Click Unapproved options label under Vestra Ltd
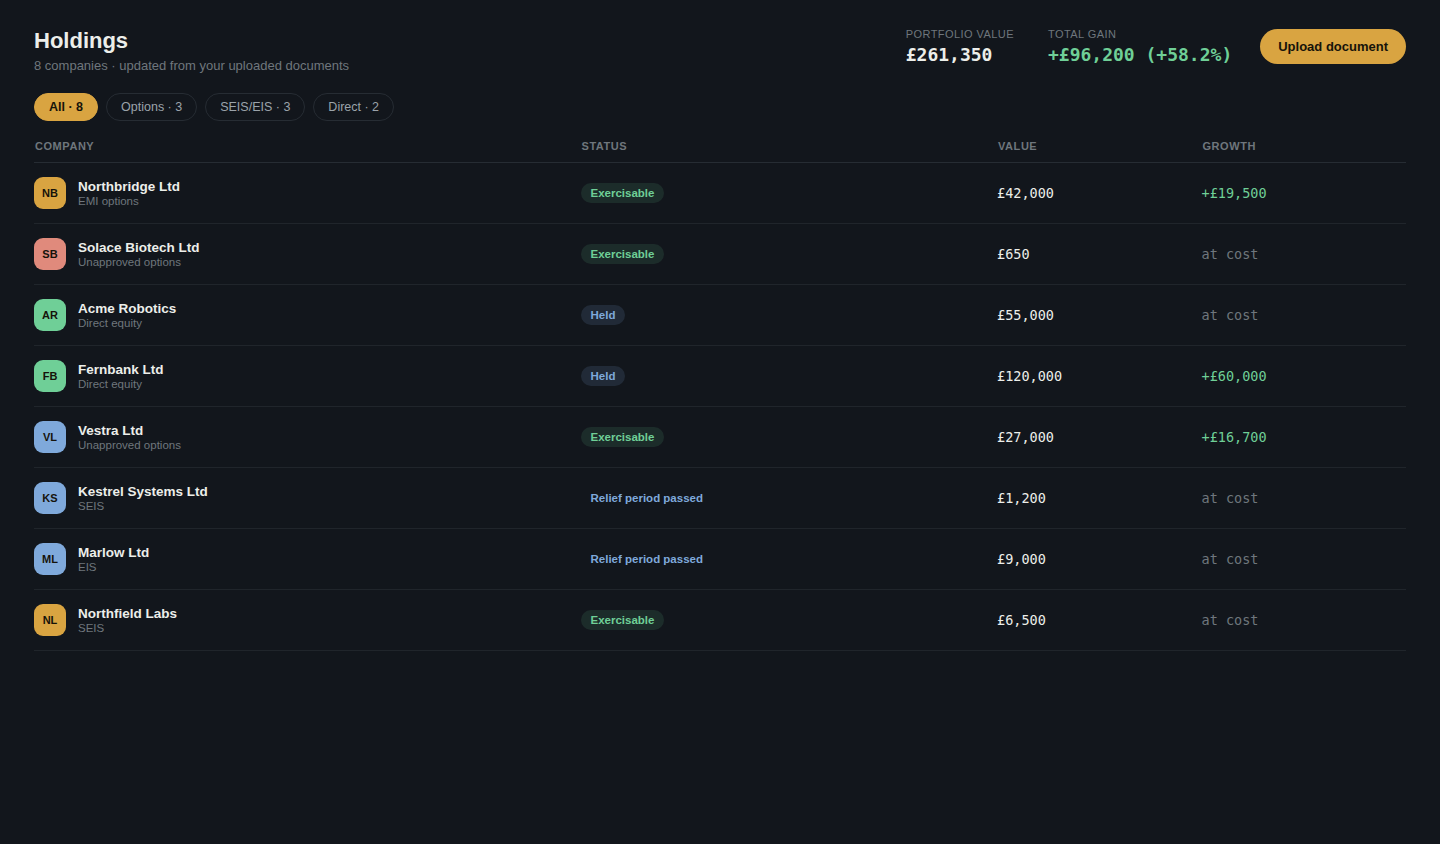The image size is (1440, 844). pos(129,445)
